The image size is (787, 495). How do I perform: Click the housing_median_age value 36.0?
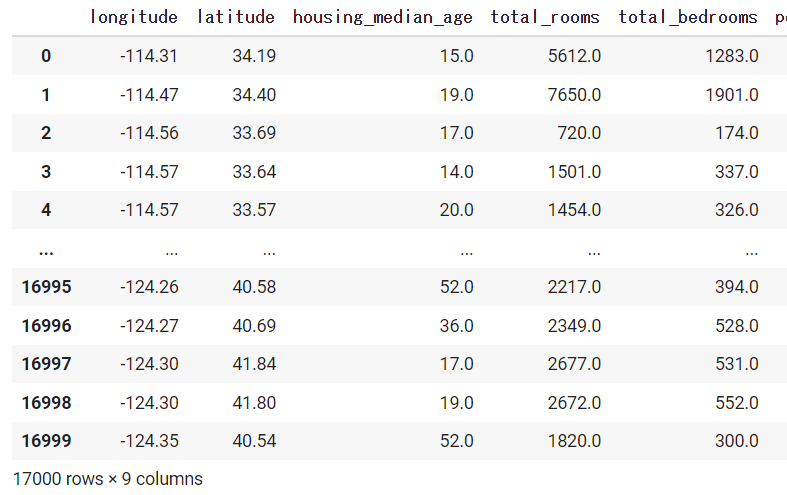point(456,326)
